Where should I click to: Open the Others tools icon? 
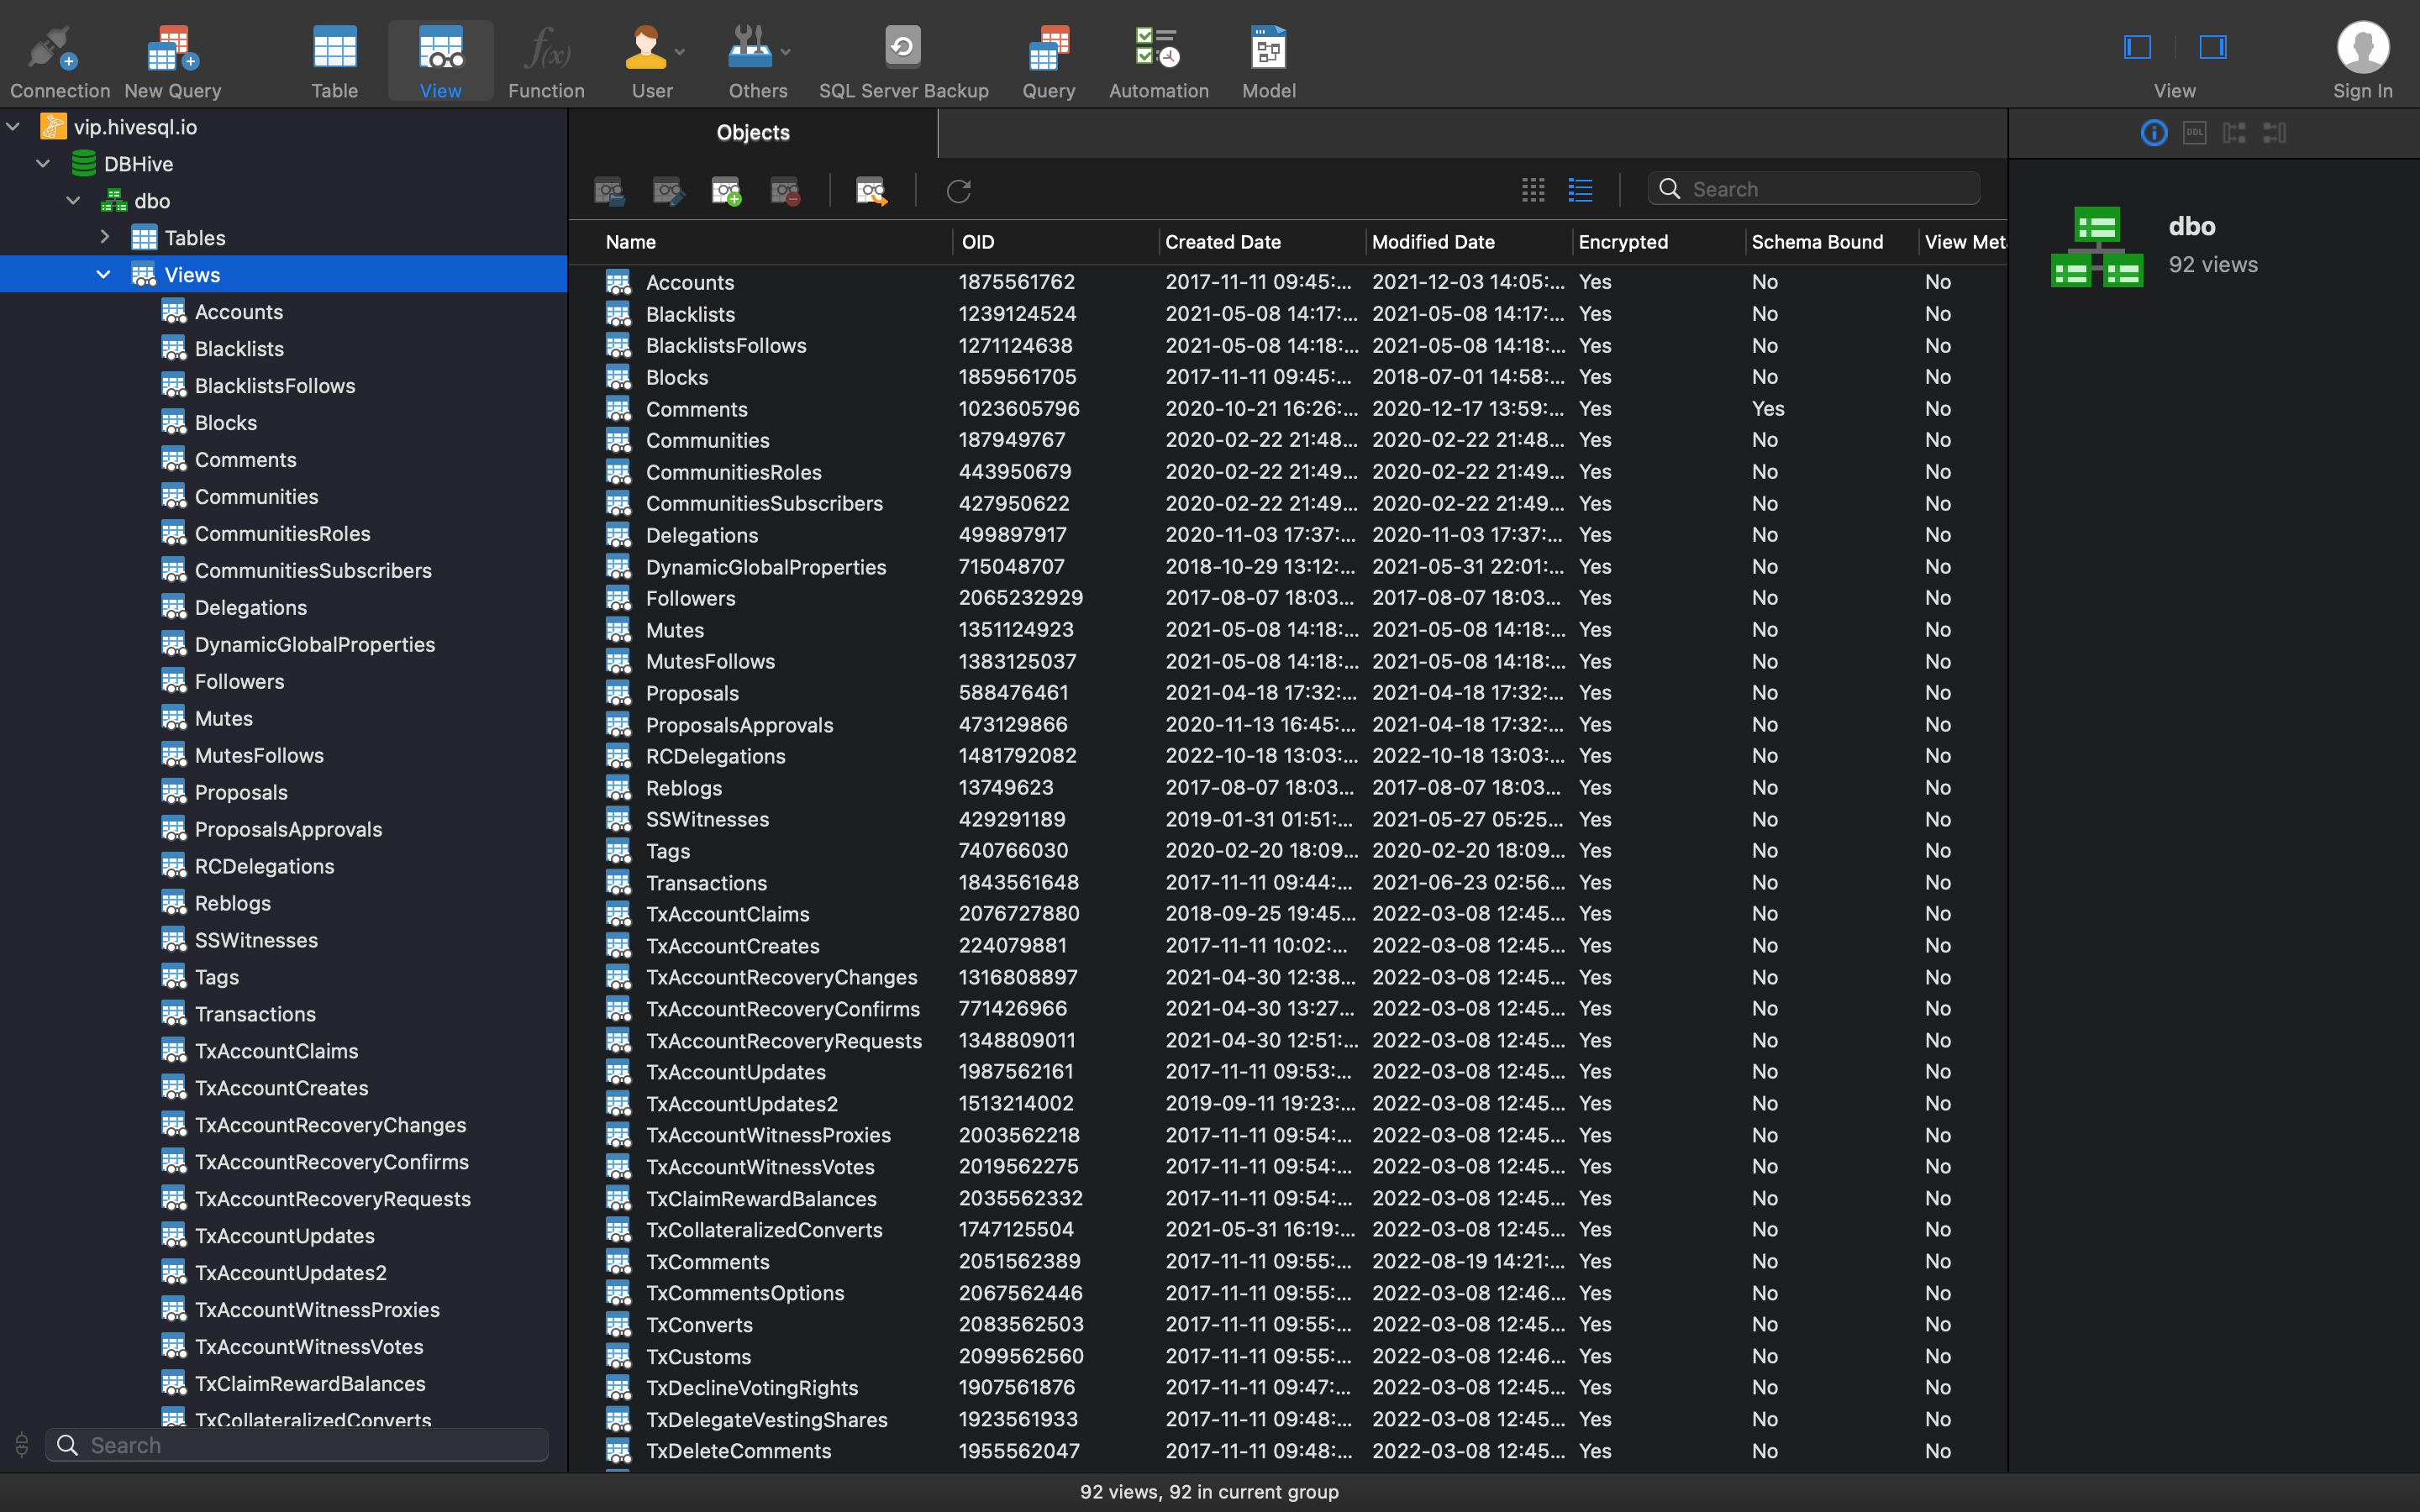(750, 48)
